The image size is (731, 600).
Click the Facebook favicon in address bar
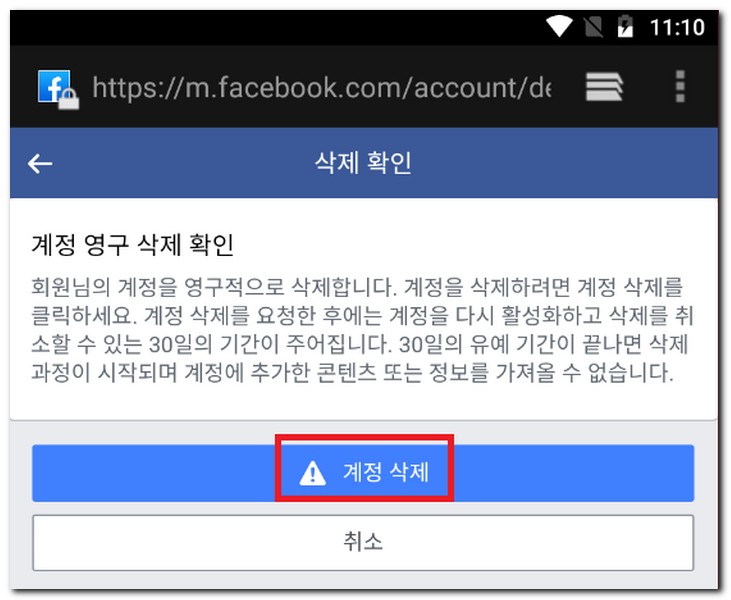coord(54,86)
